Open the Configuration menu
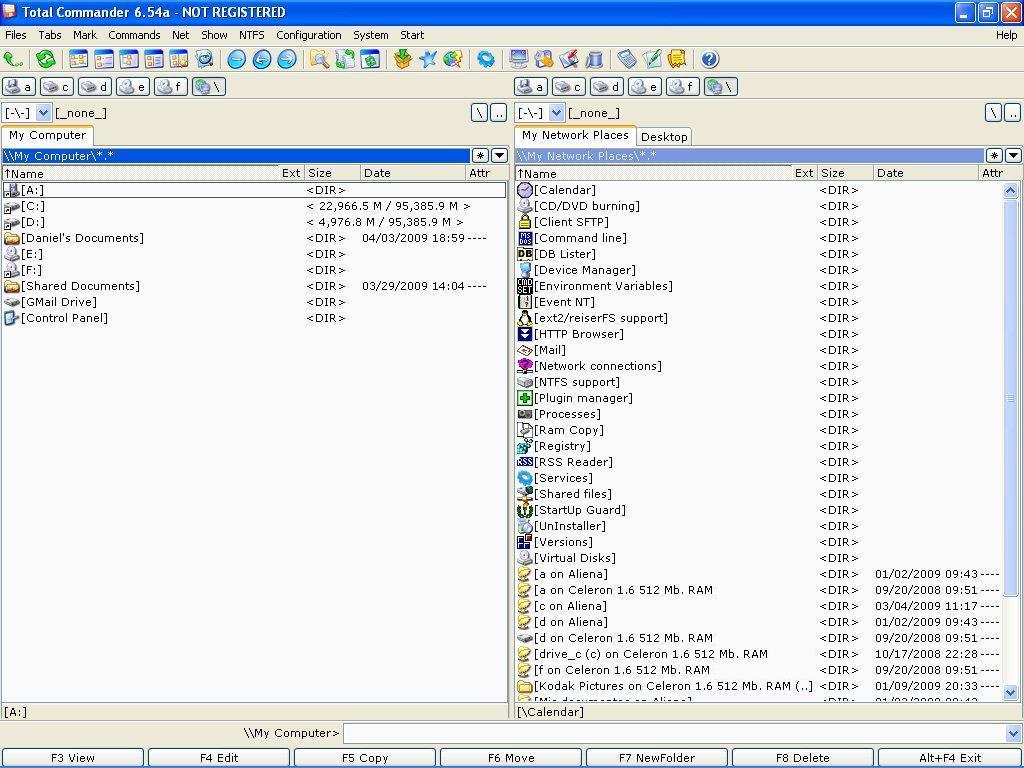Image resolution: width=1024 pixels, height=768 pixels. [308, 35]
